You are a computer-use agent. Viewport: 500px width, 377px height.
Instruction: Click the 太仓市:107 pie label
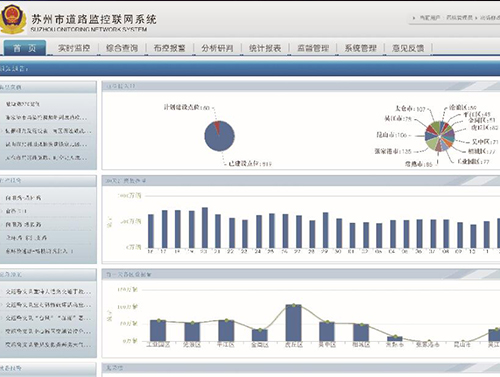point(410,109)
